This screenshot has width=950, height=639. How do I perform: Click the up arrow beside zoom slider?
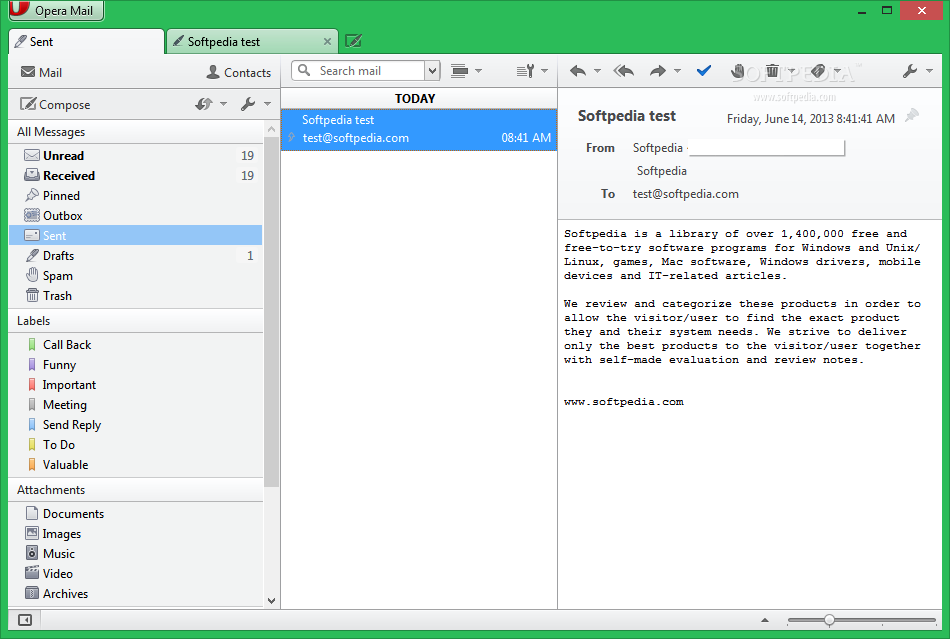pos(765,620)
